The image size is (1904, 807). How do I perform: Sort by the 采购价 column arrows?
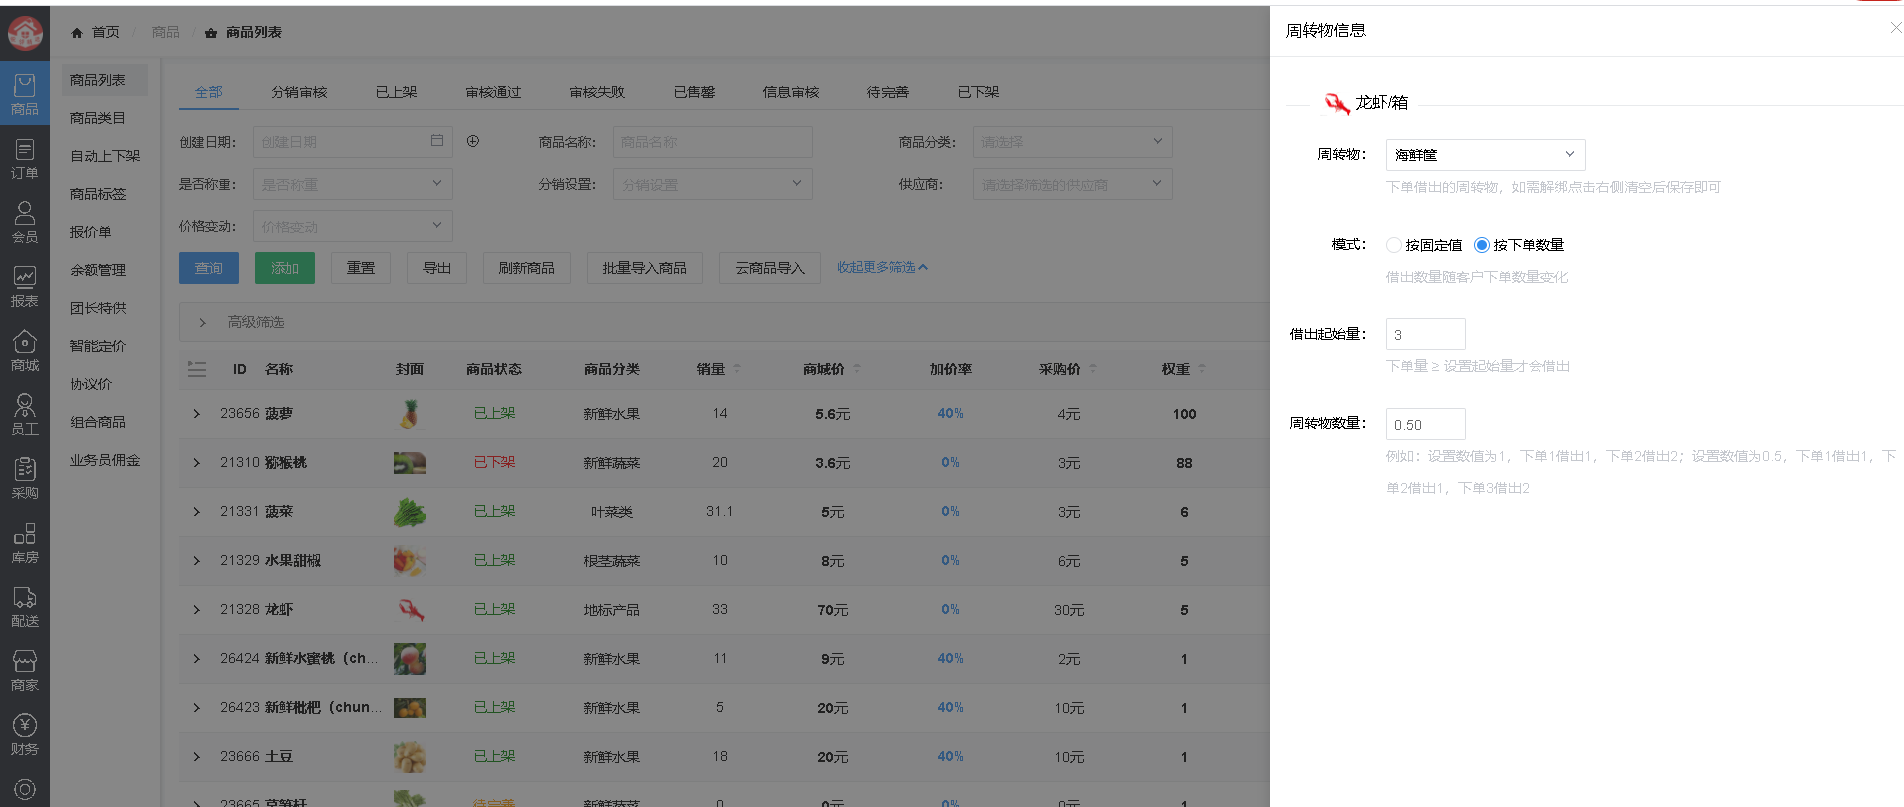pyautogui.click(x=1093, y=369)
